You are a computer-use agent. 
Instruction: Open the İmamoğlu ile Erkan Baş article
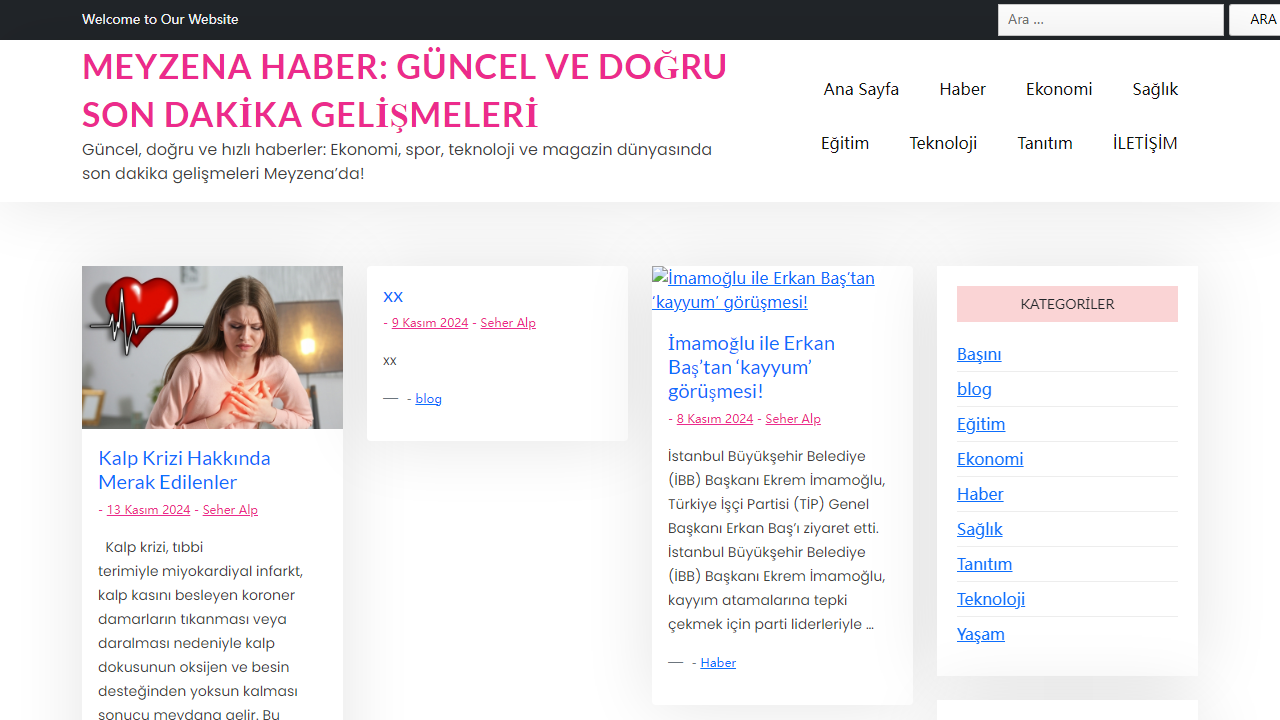[x=751, y=367]
